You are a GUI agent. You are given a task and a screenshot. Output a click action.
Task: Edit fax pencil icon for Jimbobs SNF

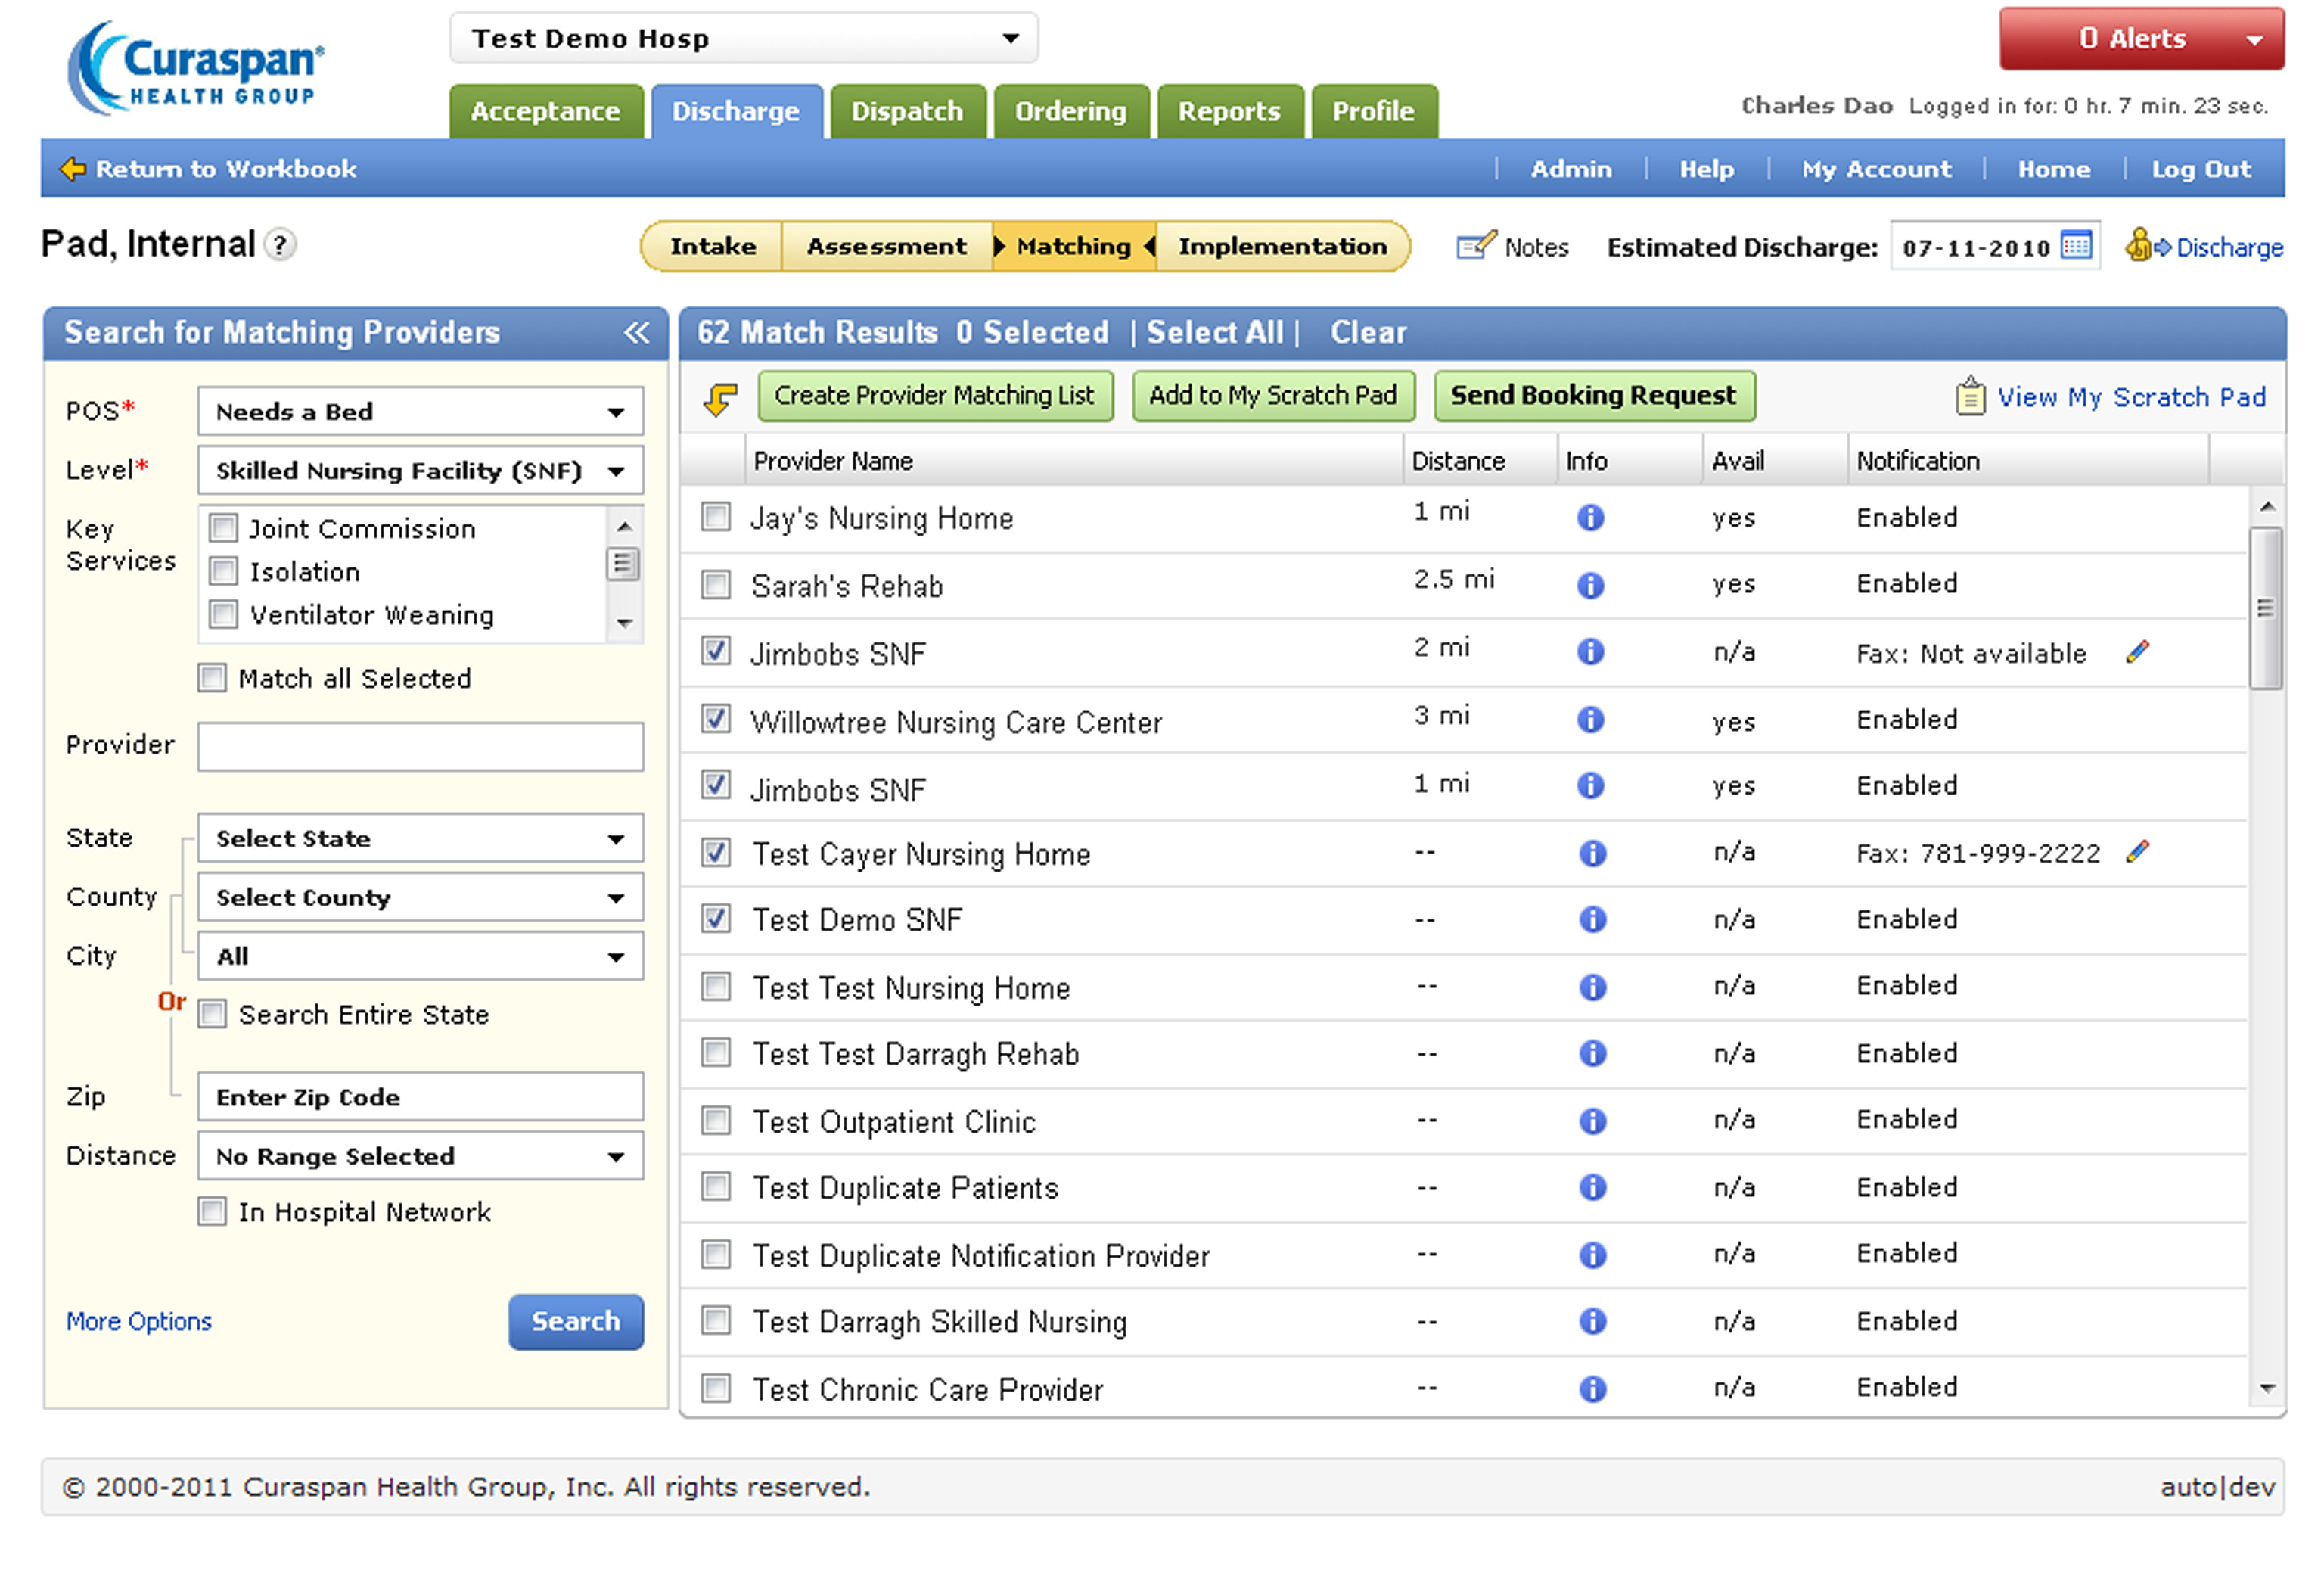pos(2137,652)
